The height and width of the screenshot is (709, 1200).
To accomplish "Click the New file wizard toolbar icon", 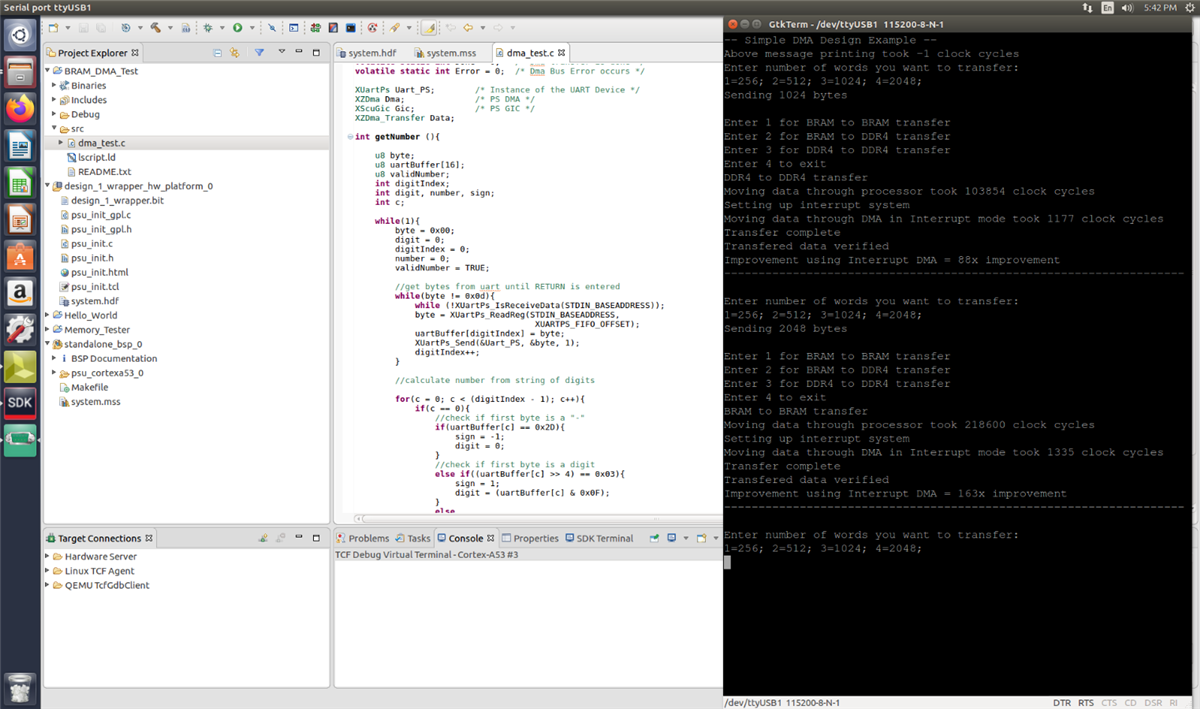I will [x=53, y=28].
